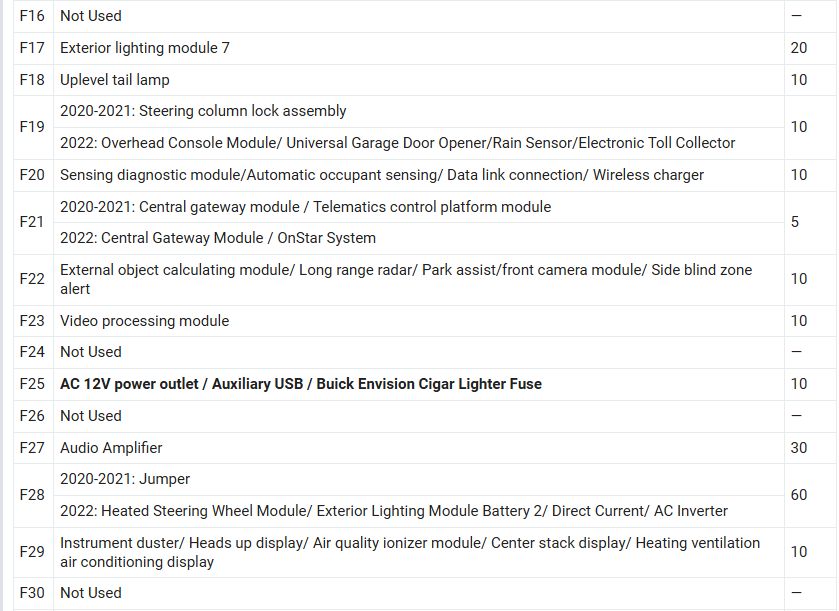Click the amperage value 30 for F27
This screenshot has height=611, width=839.
pos(798,448)
